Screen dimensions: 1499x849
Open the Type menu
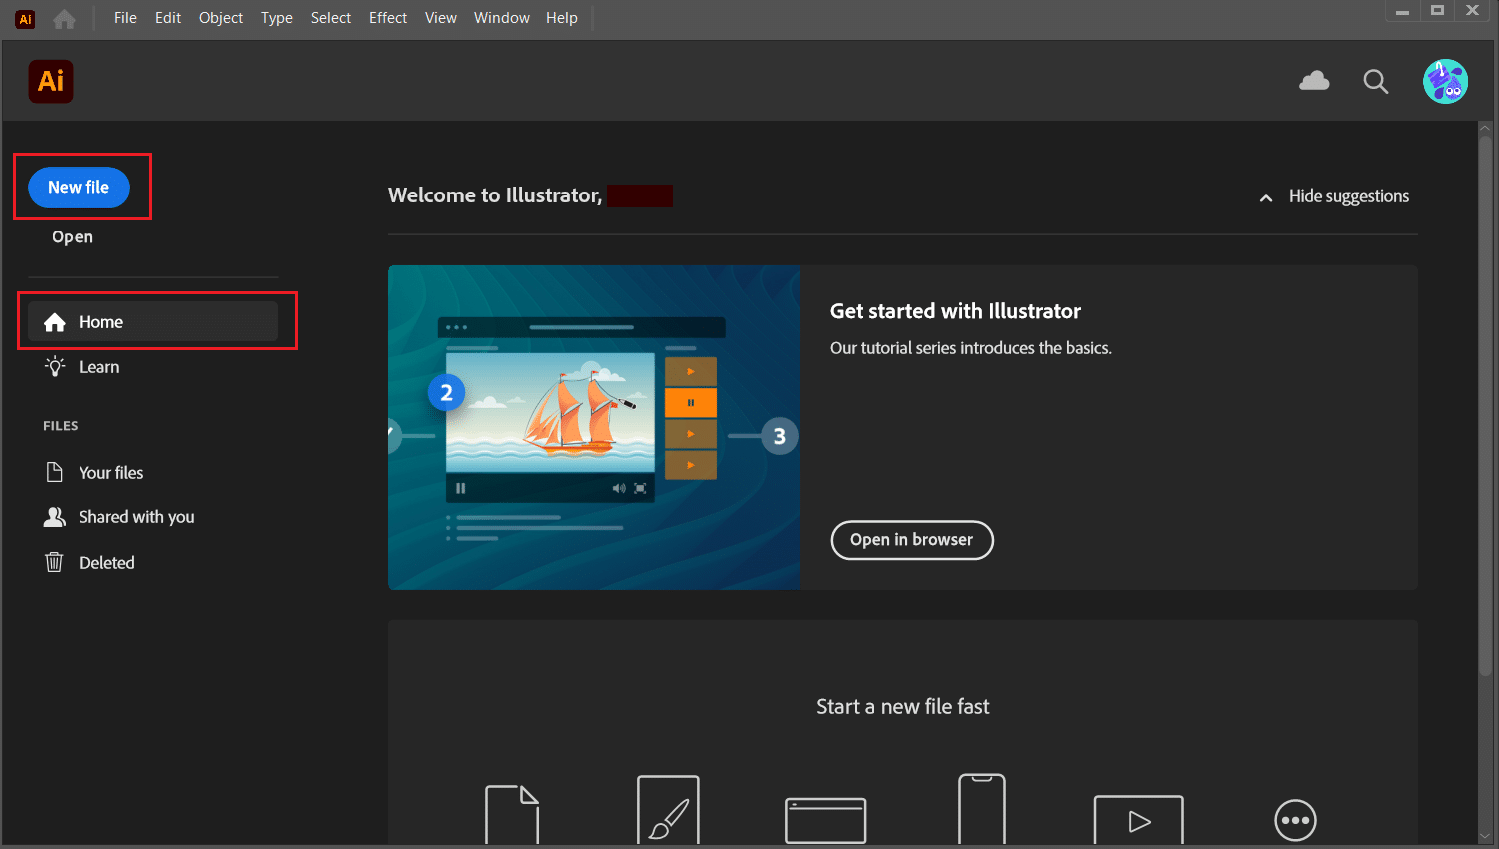pyautogui.click(x=277, y=18)
